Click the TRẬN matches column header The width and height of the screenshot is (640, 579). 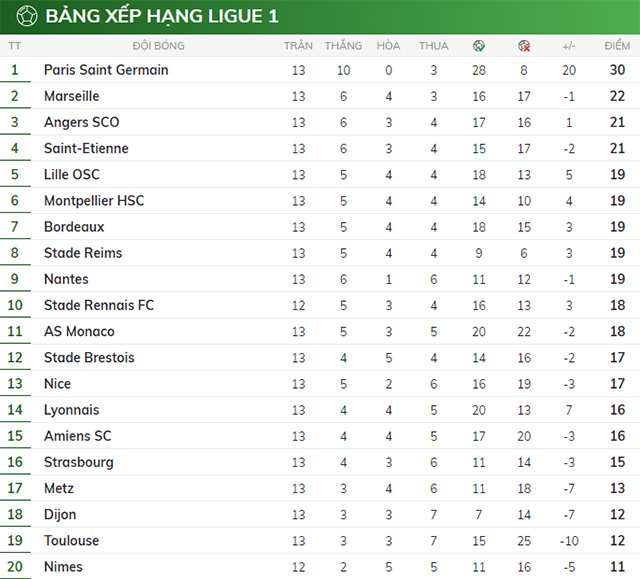(x=298, y=46)
